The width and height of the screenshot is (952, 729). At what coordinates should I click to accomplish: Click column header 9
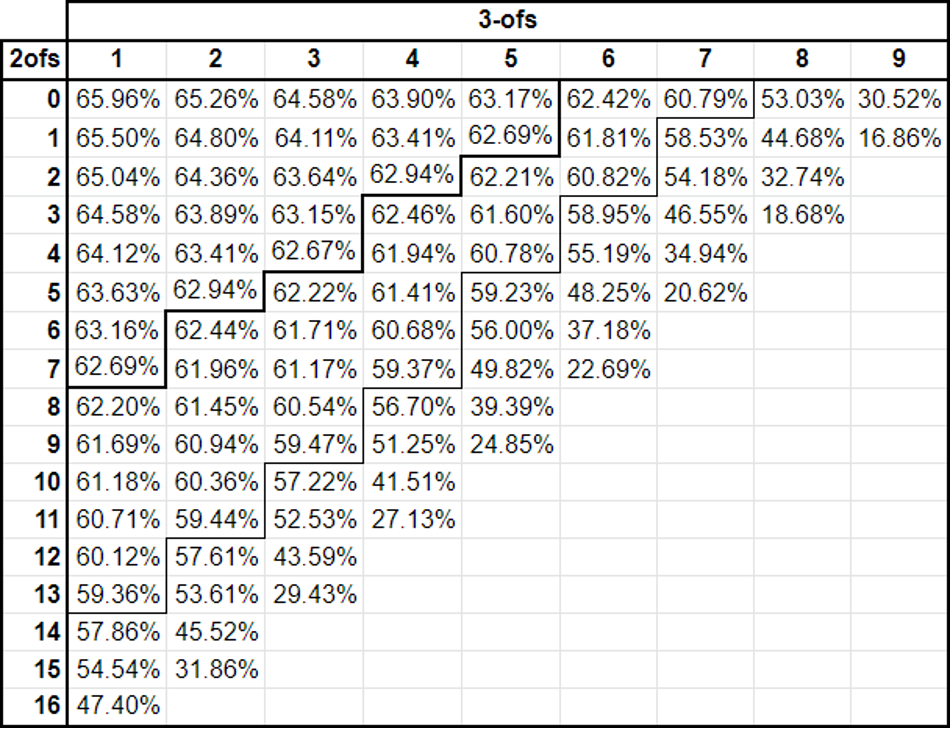pos(899,59)
